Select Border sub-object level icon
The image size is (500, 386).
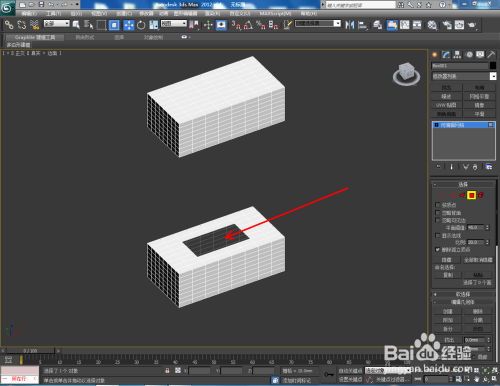click(462, 195)
